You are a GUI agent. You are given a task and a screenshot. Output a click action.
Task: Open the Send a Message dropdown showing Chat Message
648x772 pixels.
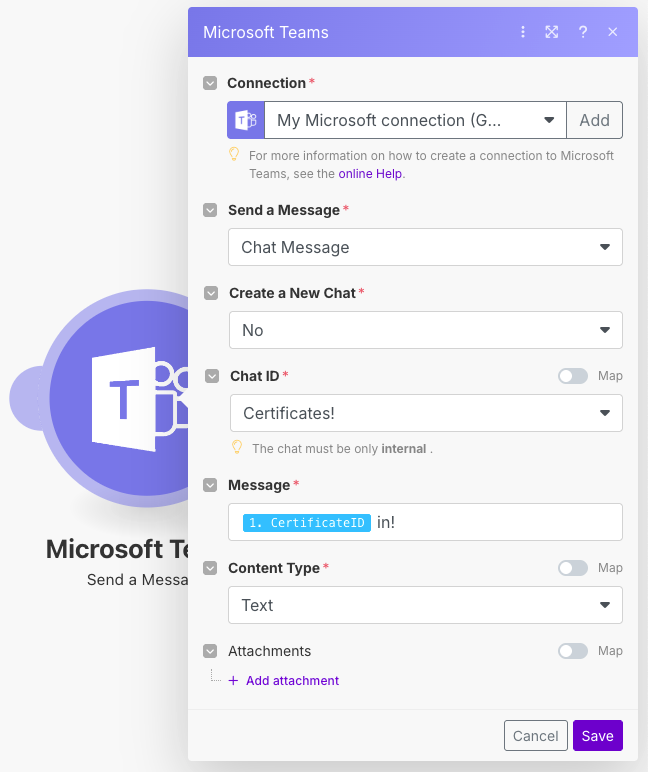[x=425, y=247]
